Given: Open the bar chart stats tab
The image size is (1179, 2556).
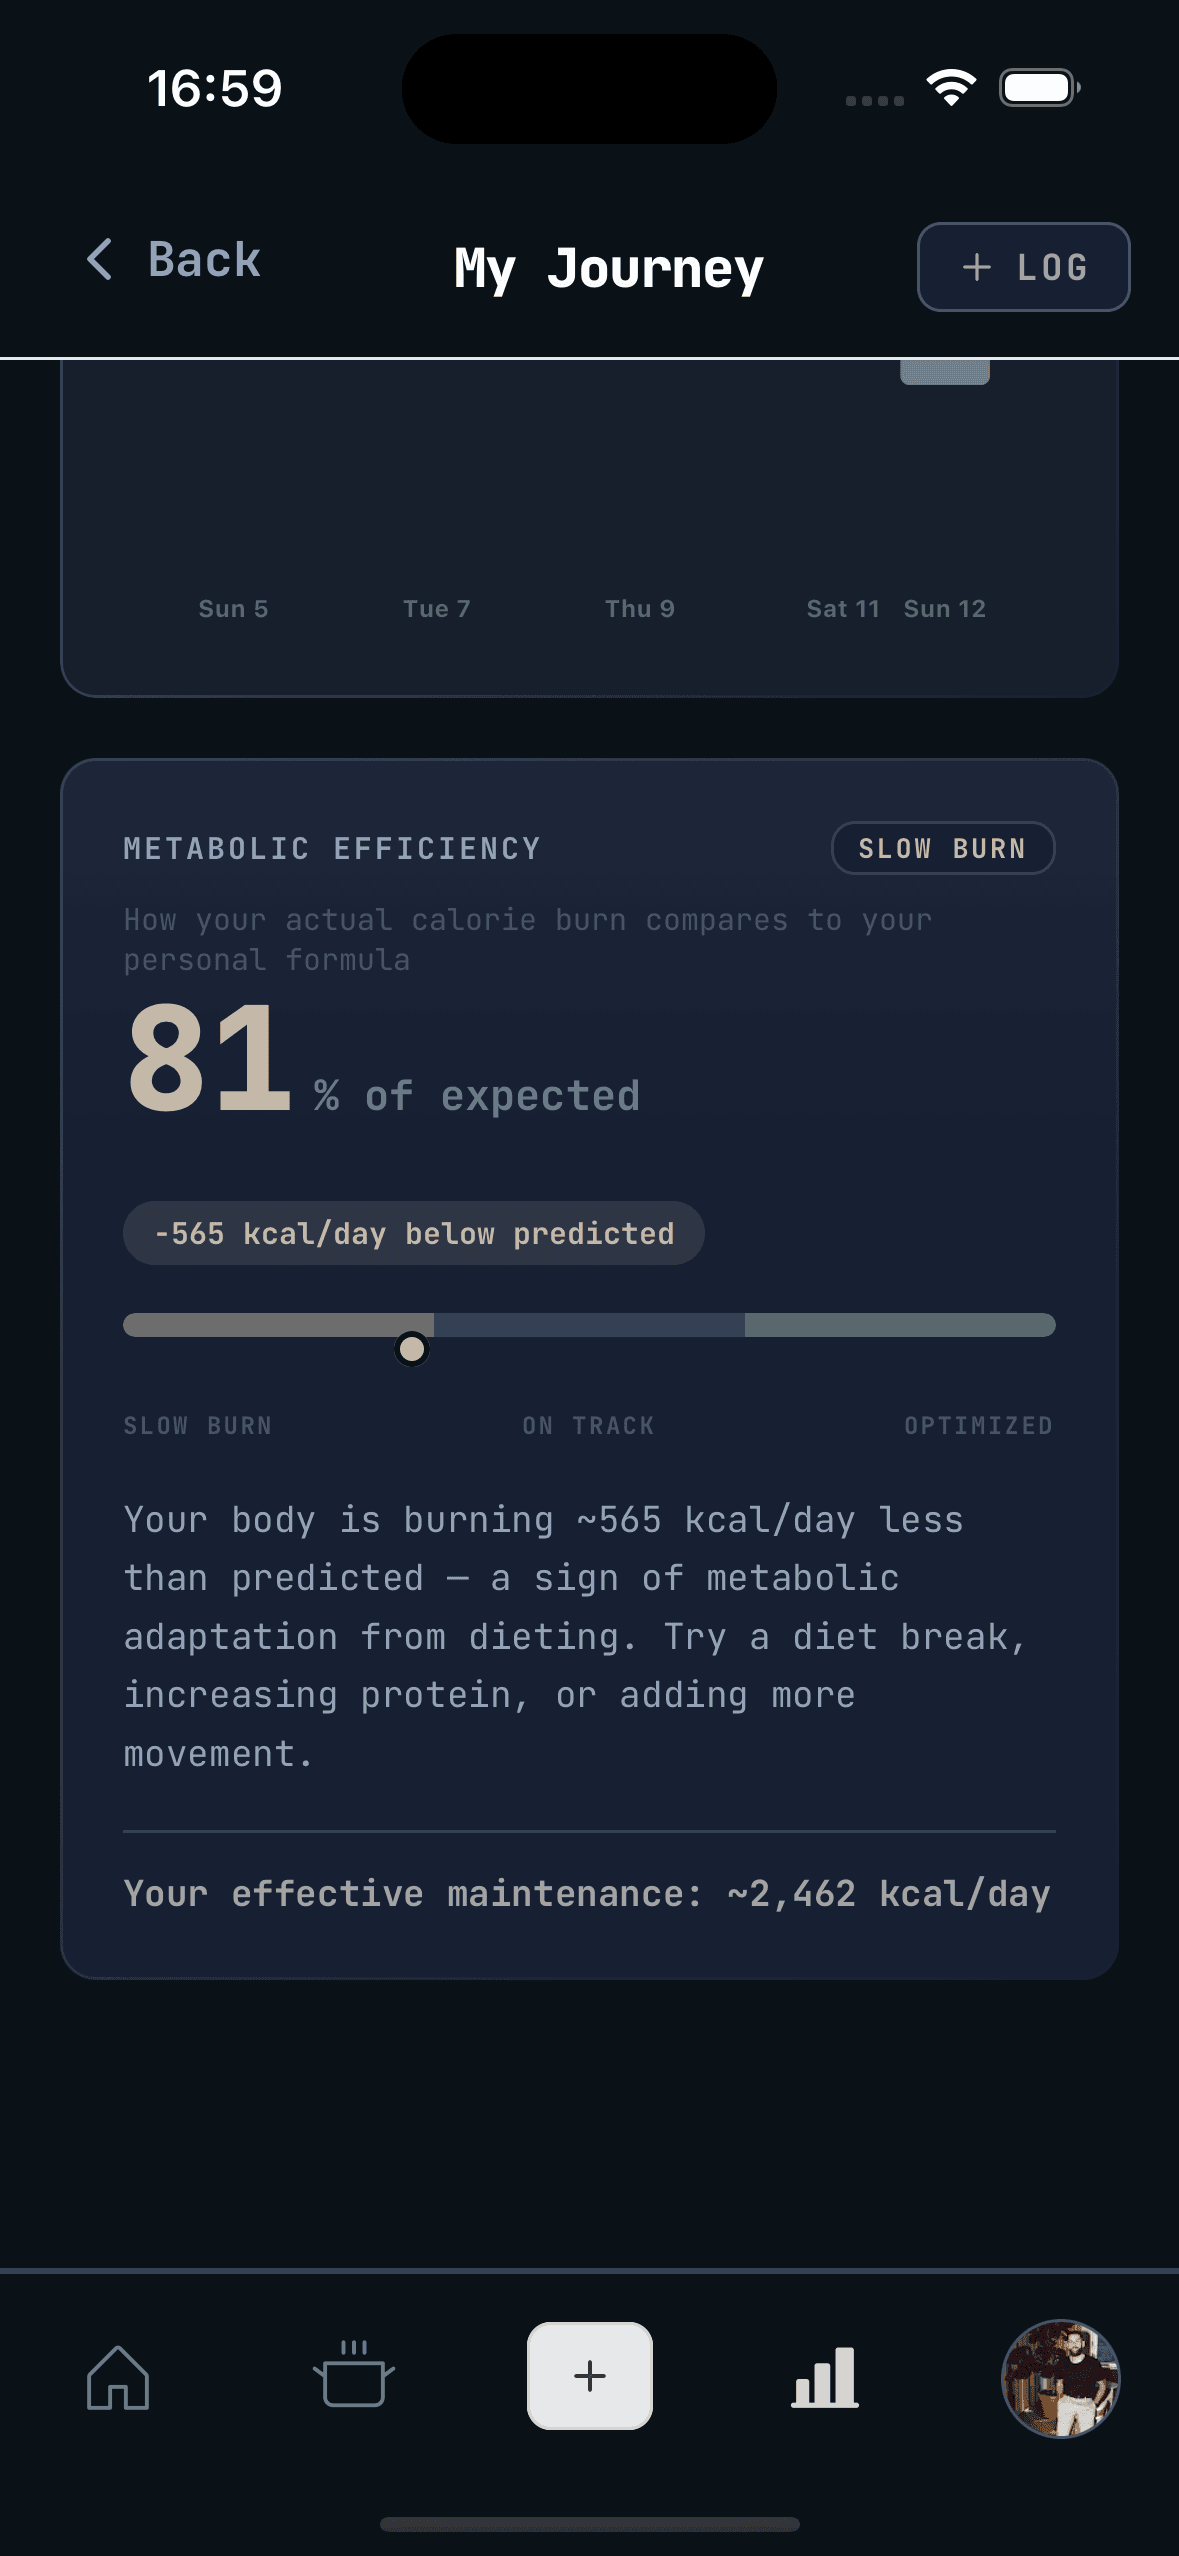Looking at the screenshot, I should [x=825, y=2376].
